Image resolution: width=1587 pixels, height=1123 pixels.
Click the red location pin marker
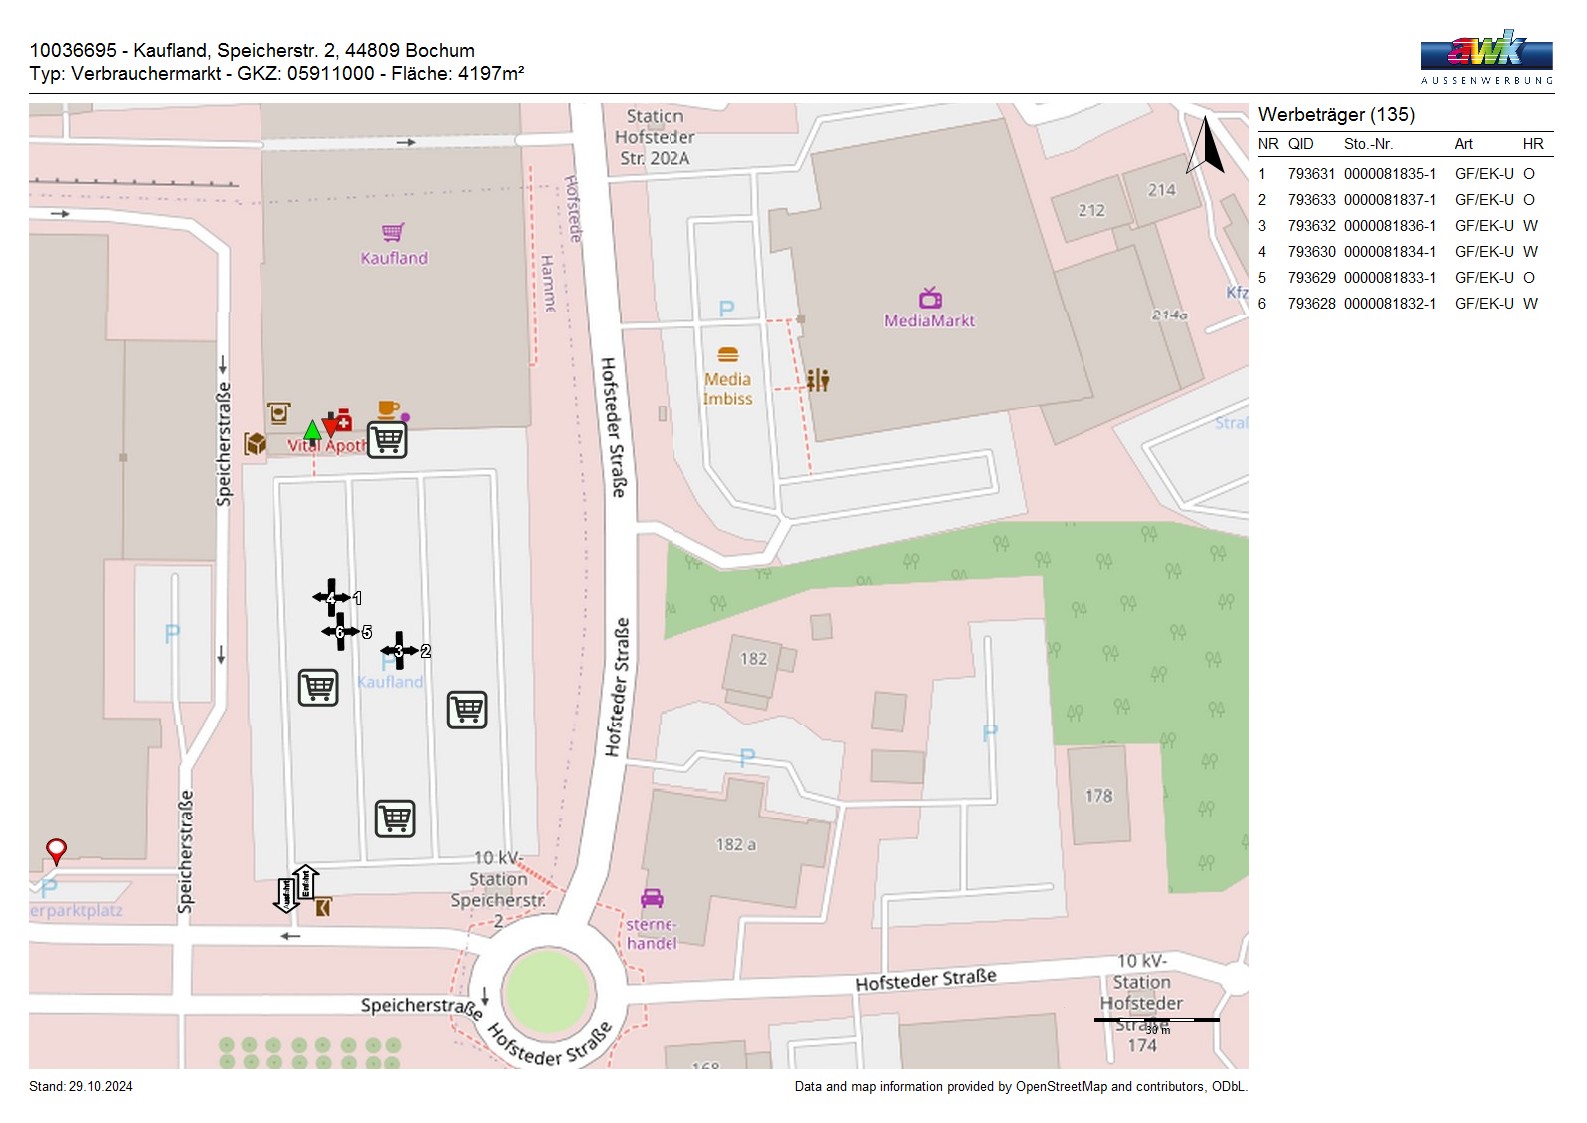(x=57, y=851)
